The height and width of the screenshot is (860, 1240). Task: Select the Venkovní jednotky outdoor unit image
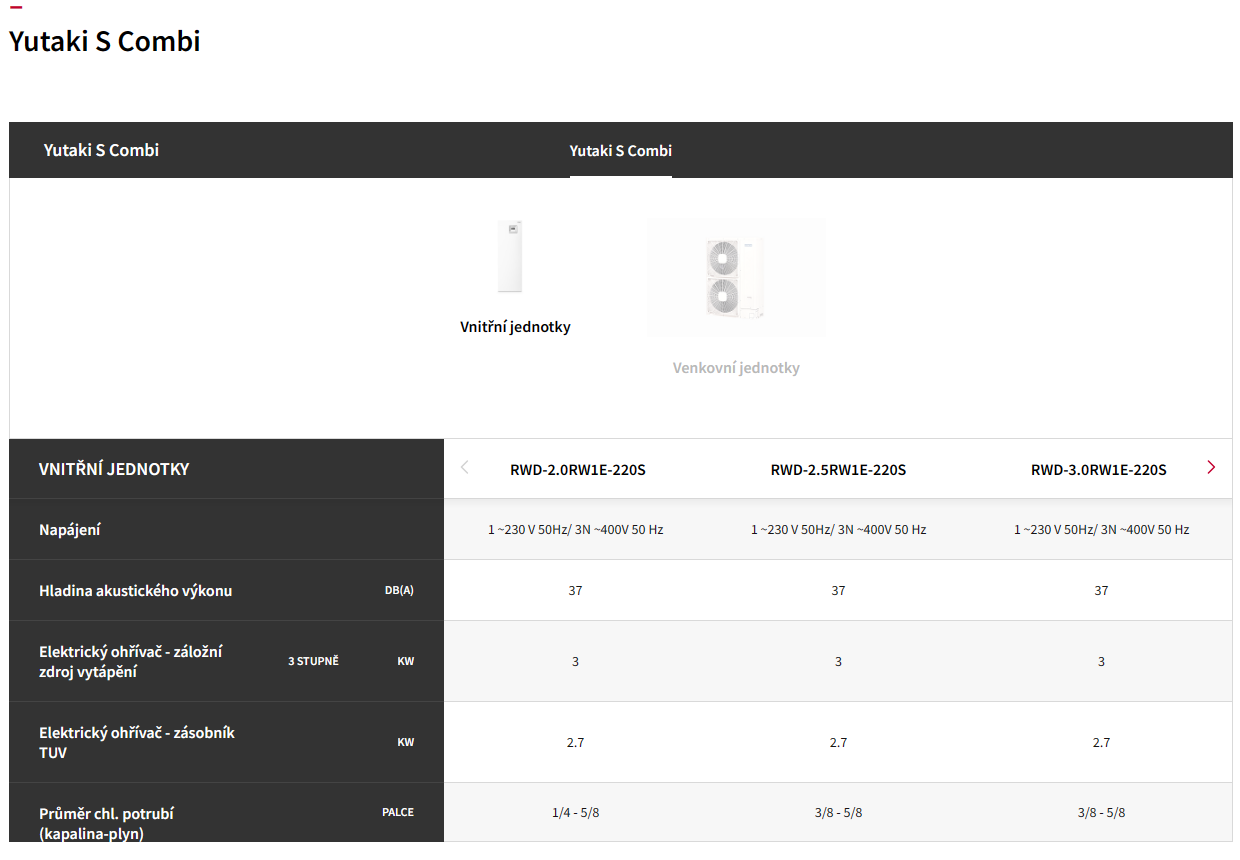point(736,278)
